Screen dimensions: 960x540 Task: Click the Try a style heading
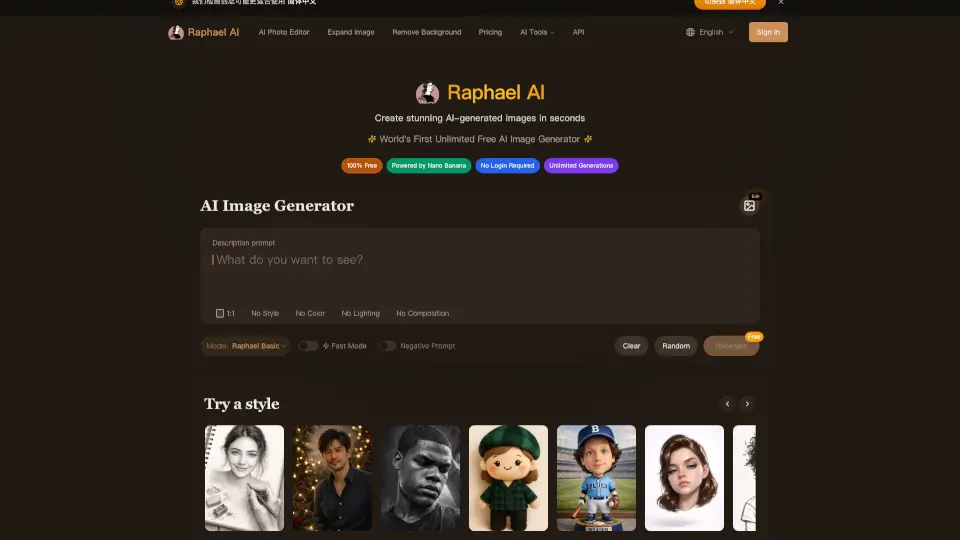click(242, 404)
